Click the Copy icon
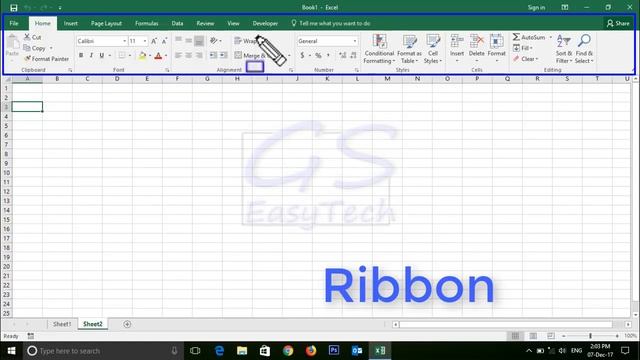 click(x=27, y=48)
